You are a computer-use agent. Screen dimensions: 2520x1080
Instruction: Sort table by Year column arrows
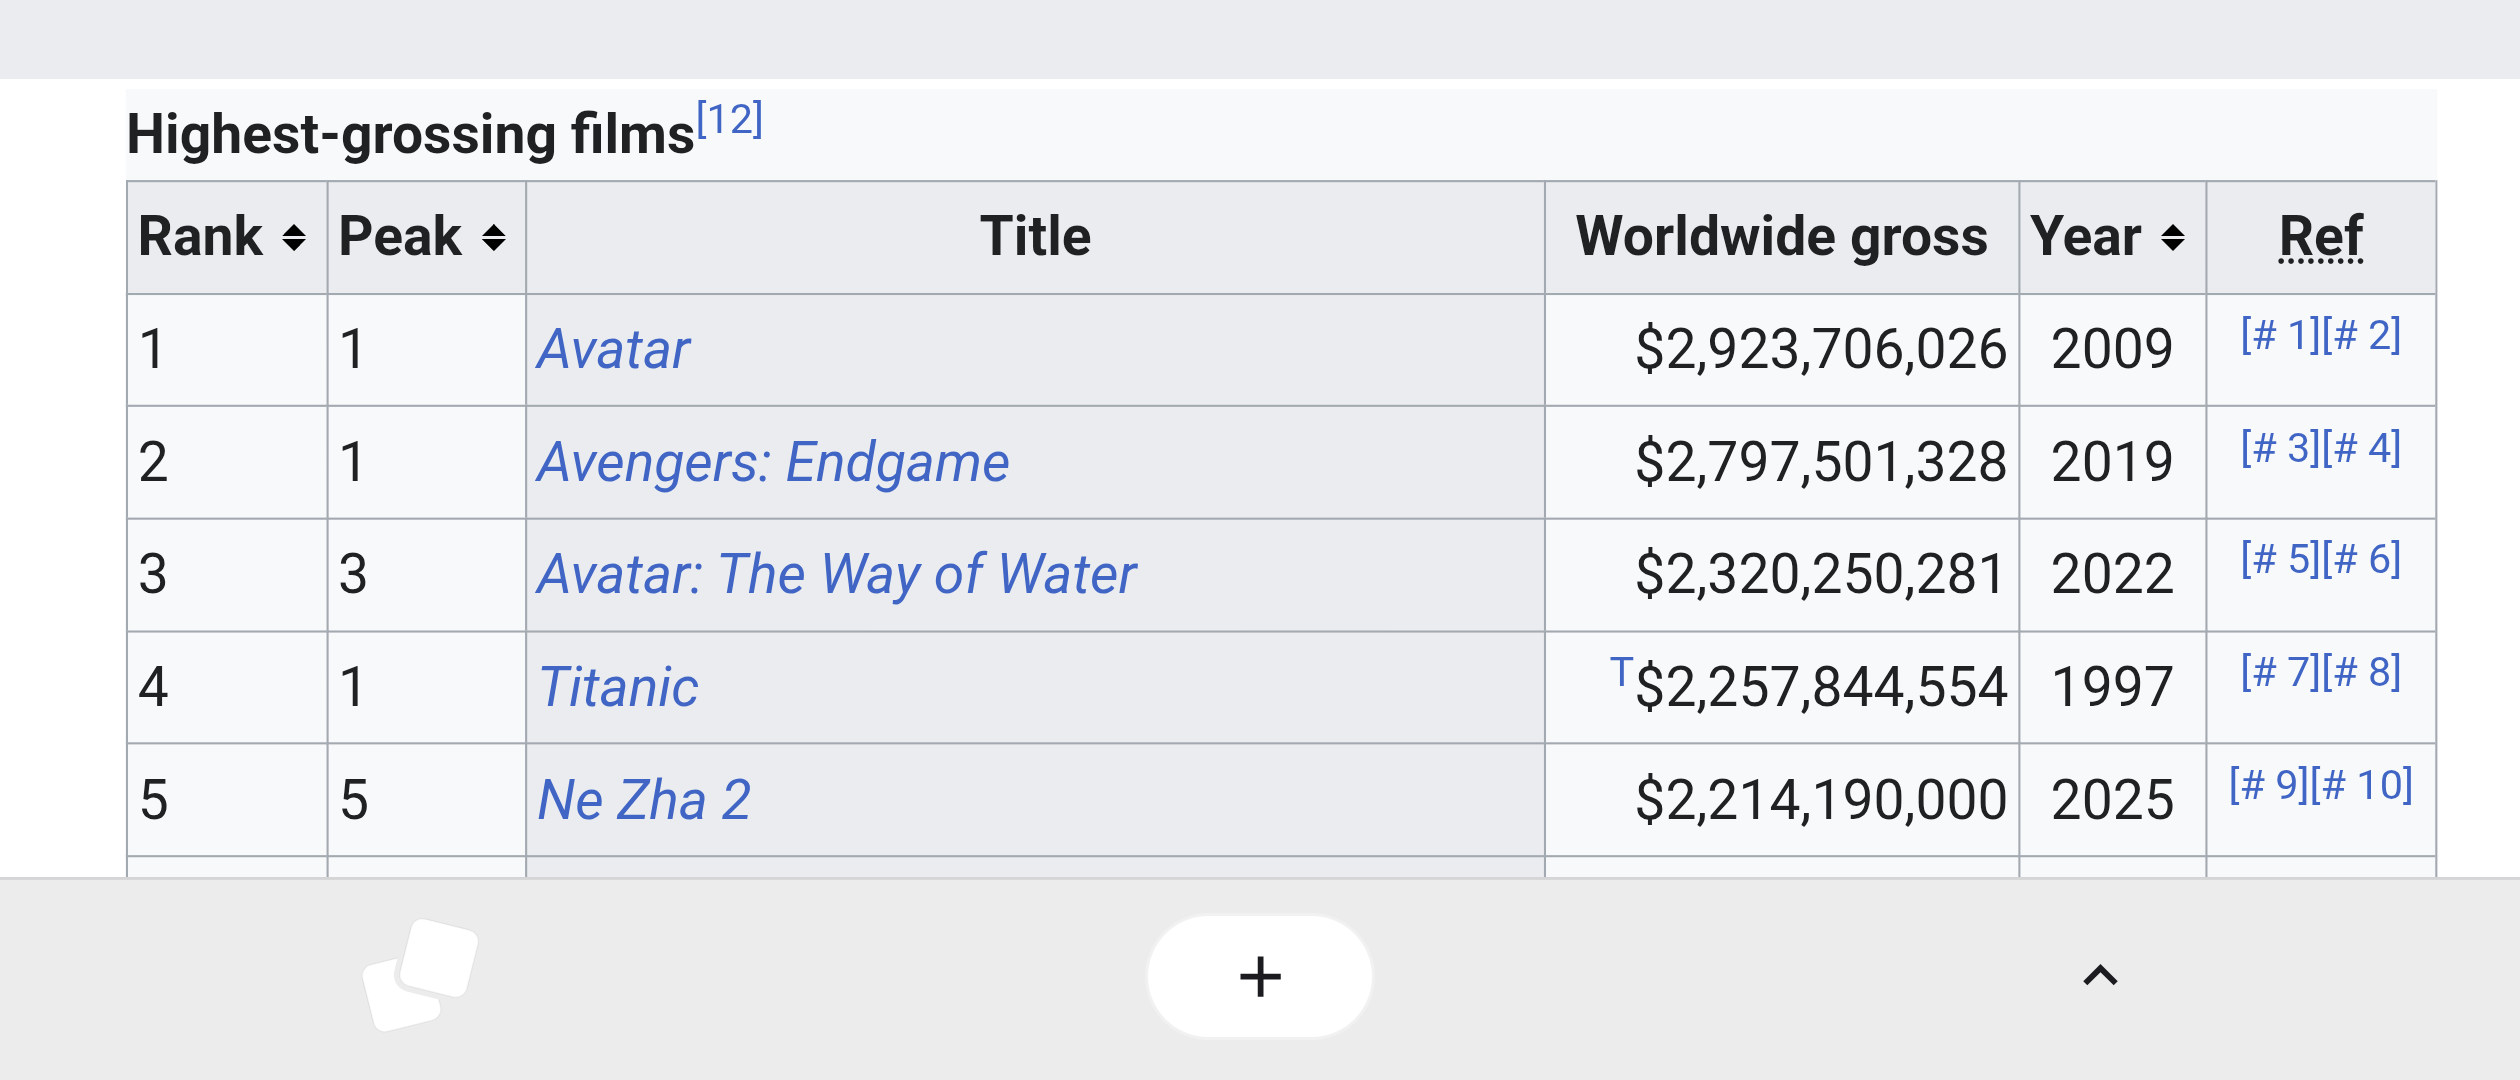click(2172, 238)
